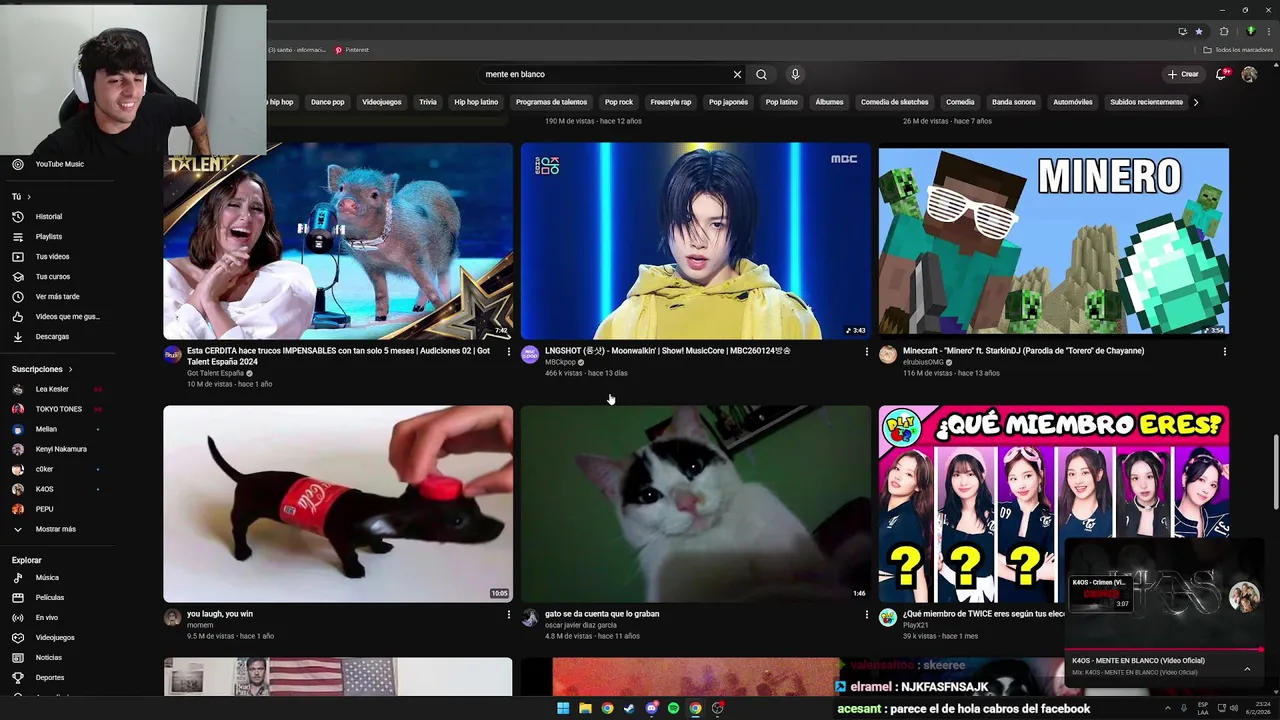Open options menu for Got Talent video

coord(508,351)
